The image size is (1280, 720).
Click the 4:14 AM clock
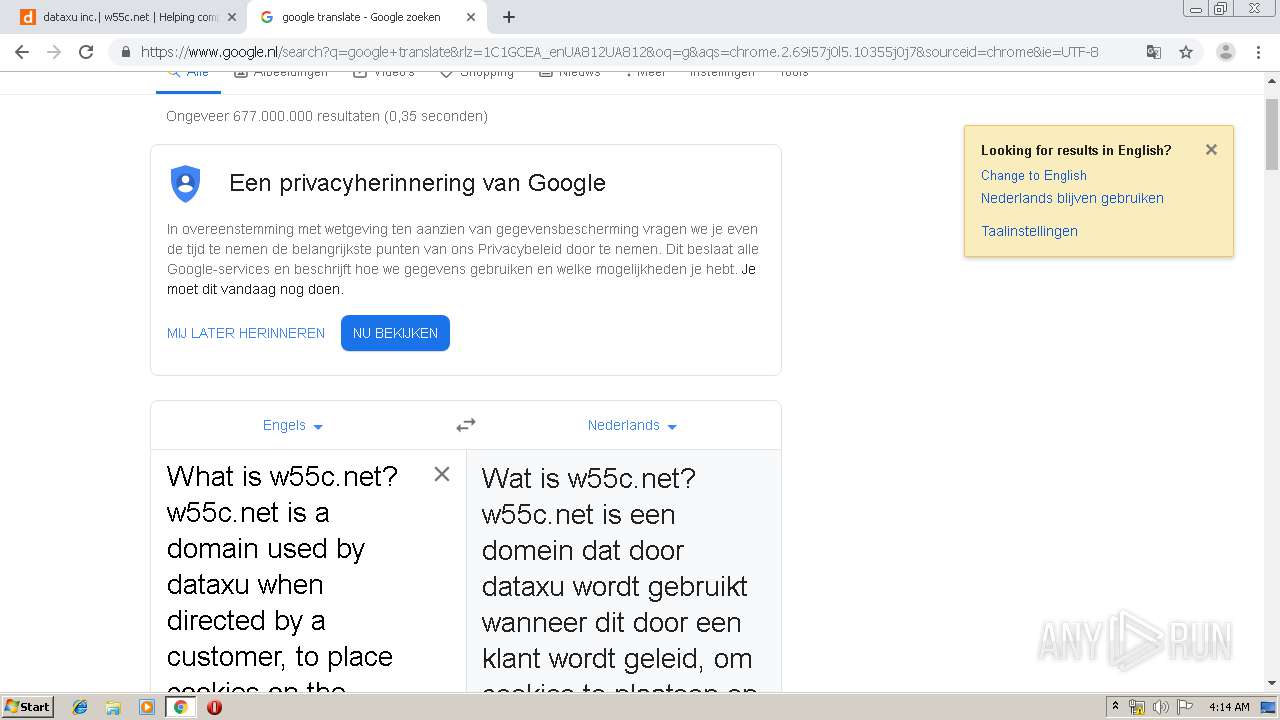click(x=1229, y=707)
